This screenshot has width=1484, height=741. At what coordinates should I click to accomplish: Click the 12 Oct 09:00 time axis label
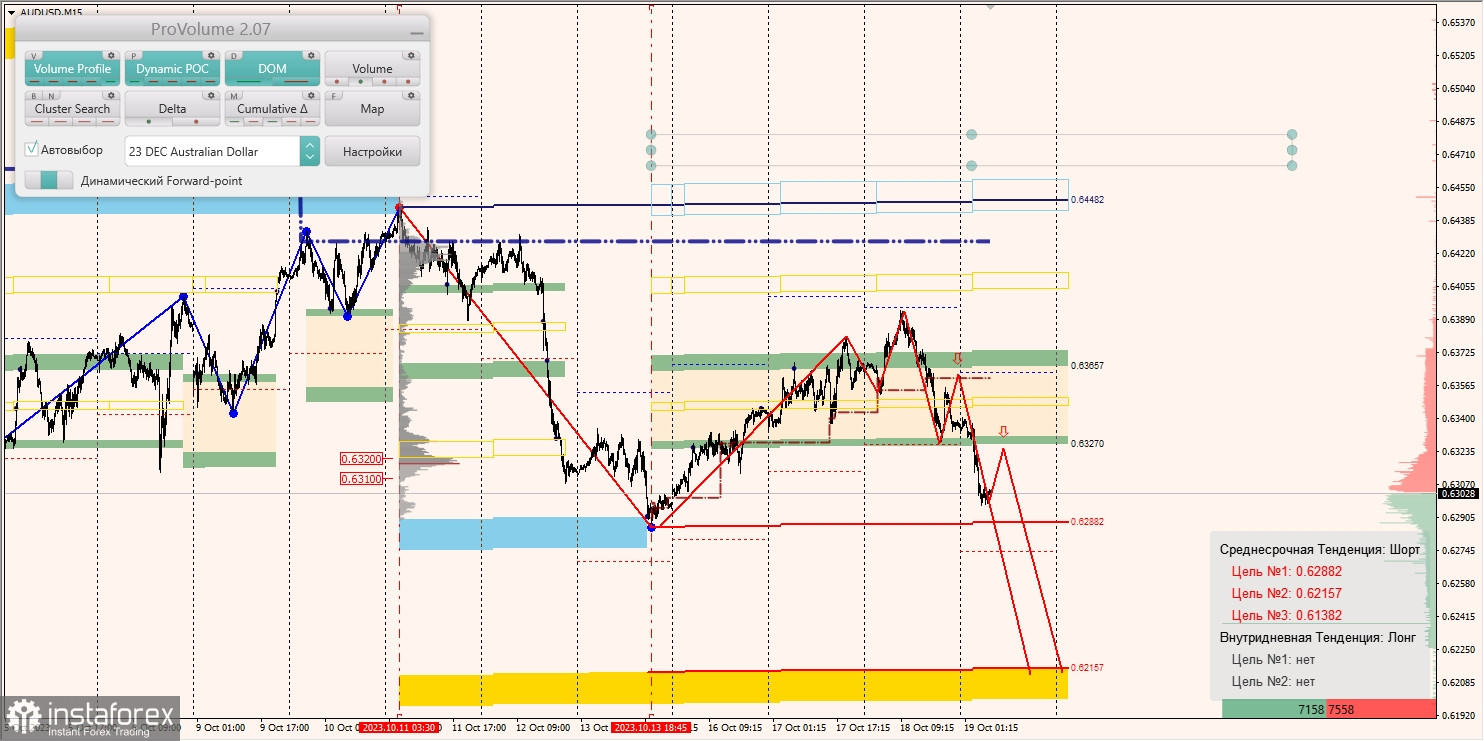(543, 728)
